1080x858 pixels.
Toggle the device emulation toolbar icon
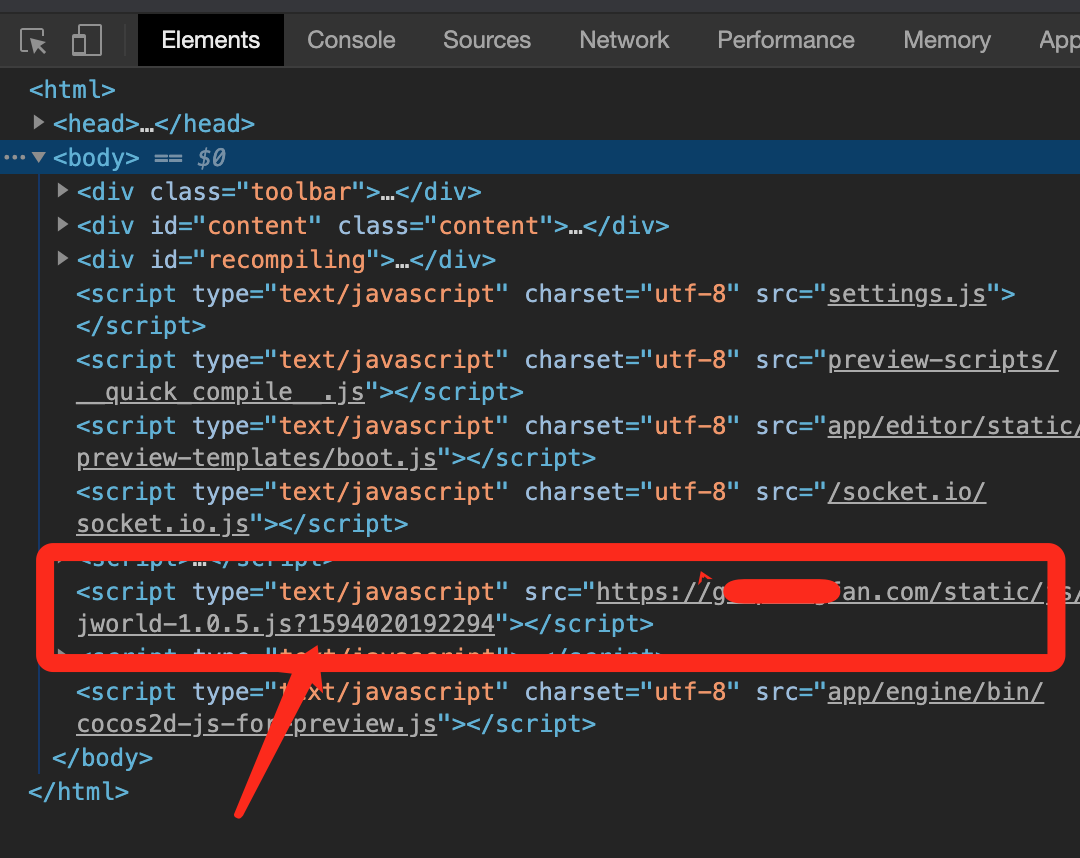pos(87,40)
